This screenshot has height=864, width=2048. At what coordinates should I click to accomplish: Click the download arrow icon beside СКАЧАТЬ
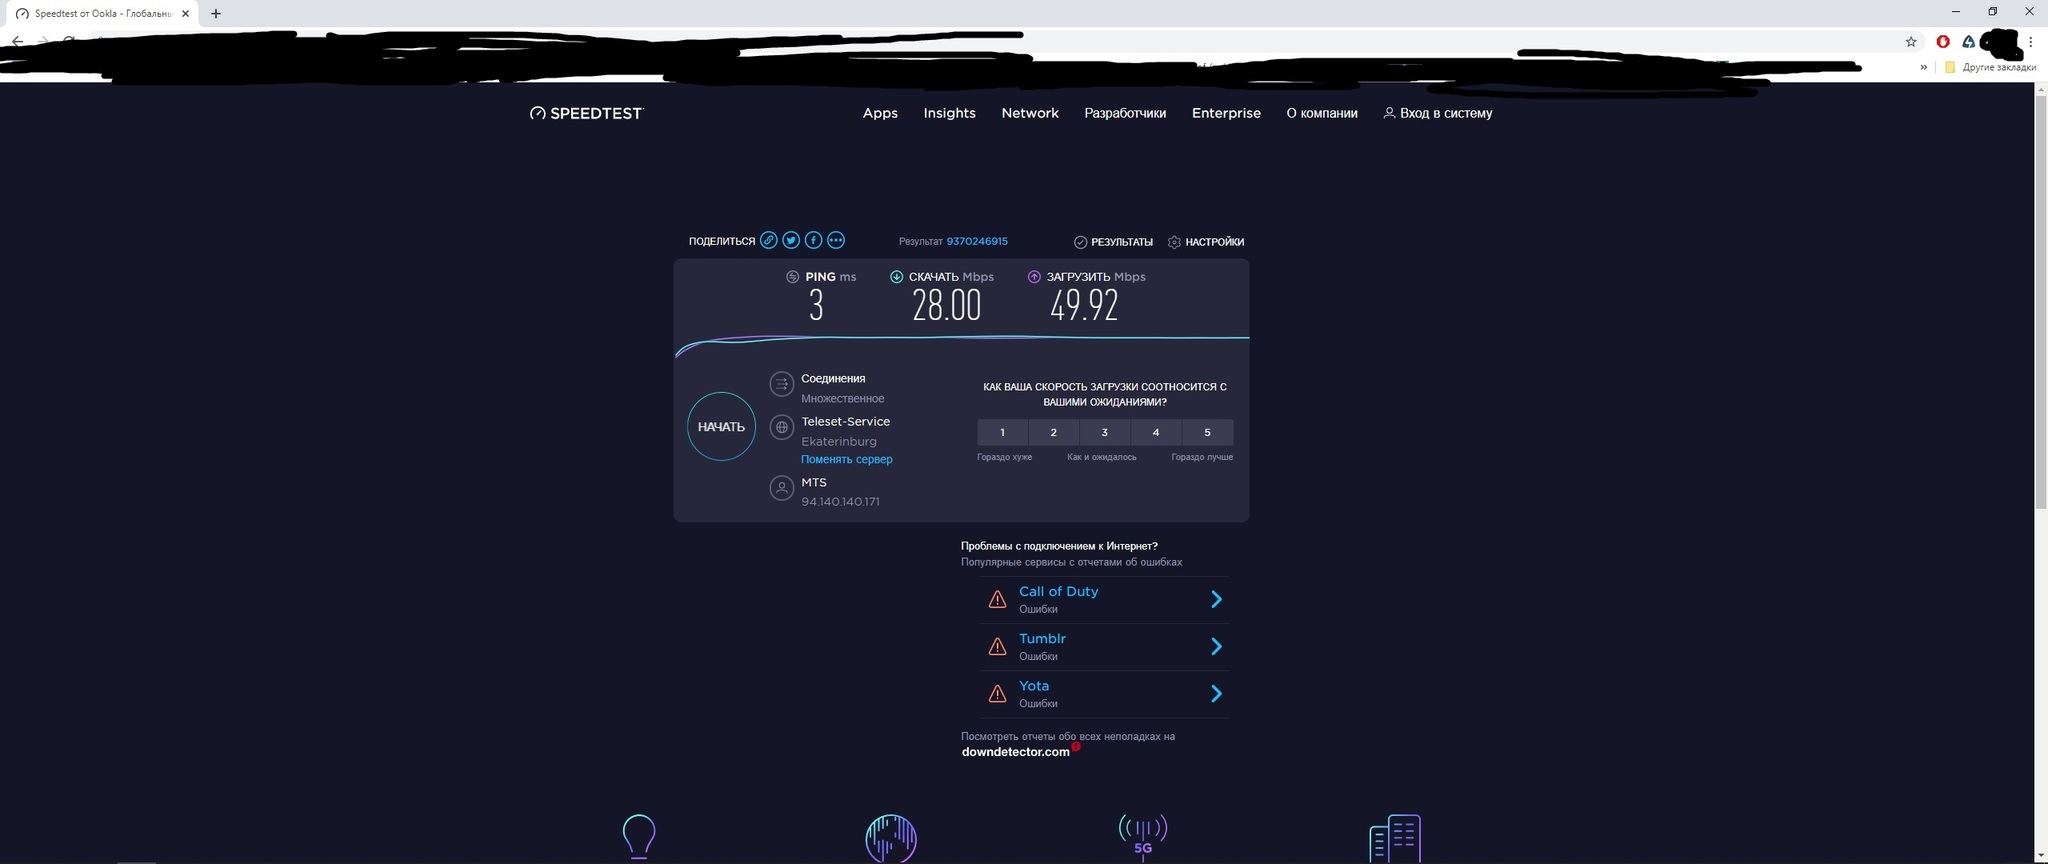tap(897, 277)
